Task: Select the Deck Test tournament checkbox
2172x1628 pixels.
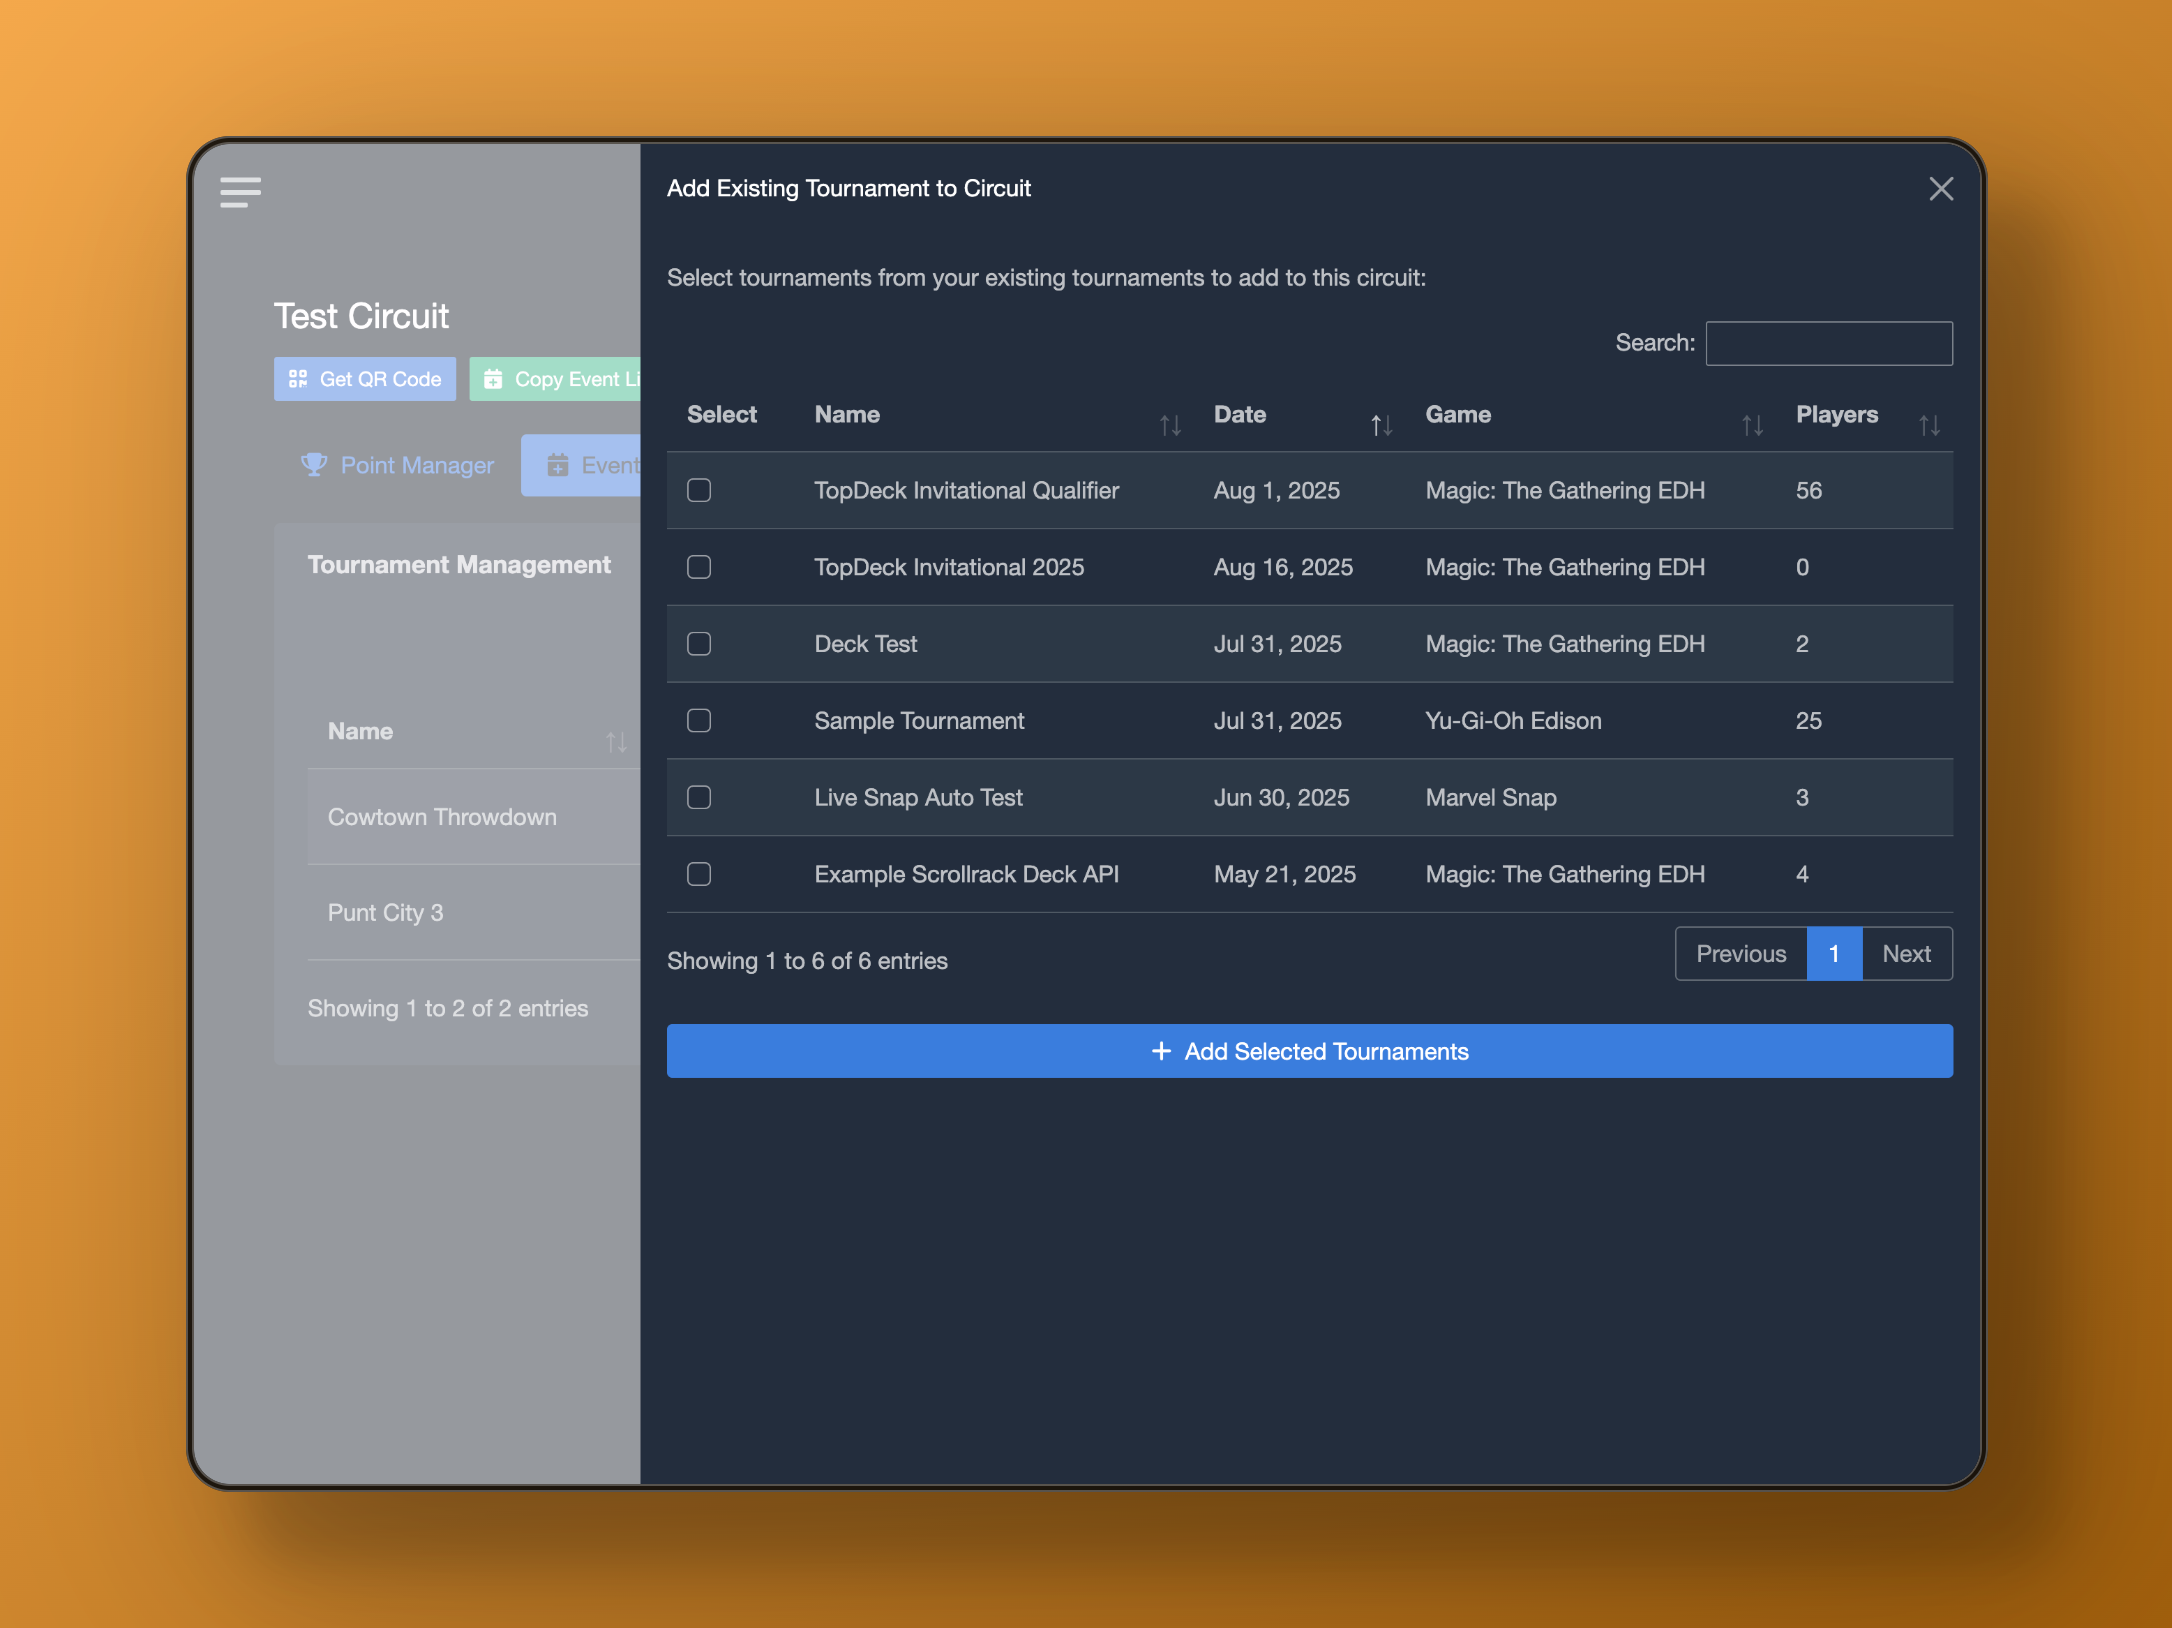Action: [699, 644]
